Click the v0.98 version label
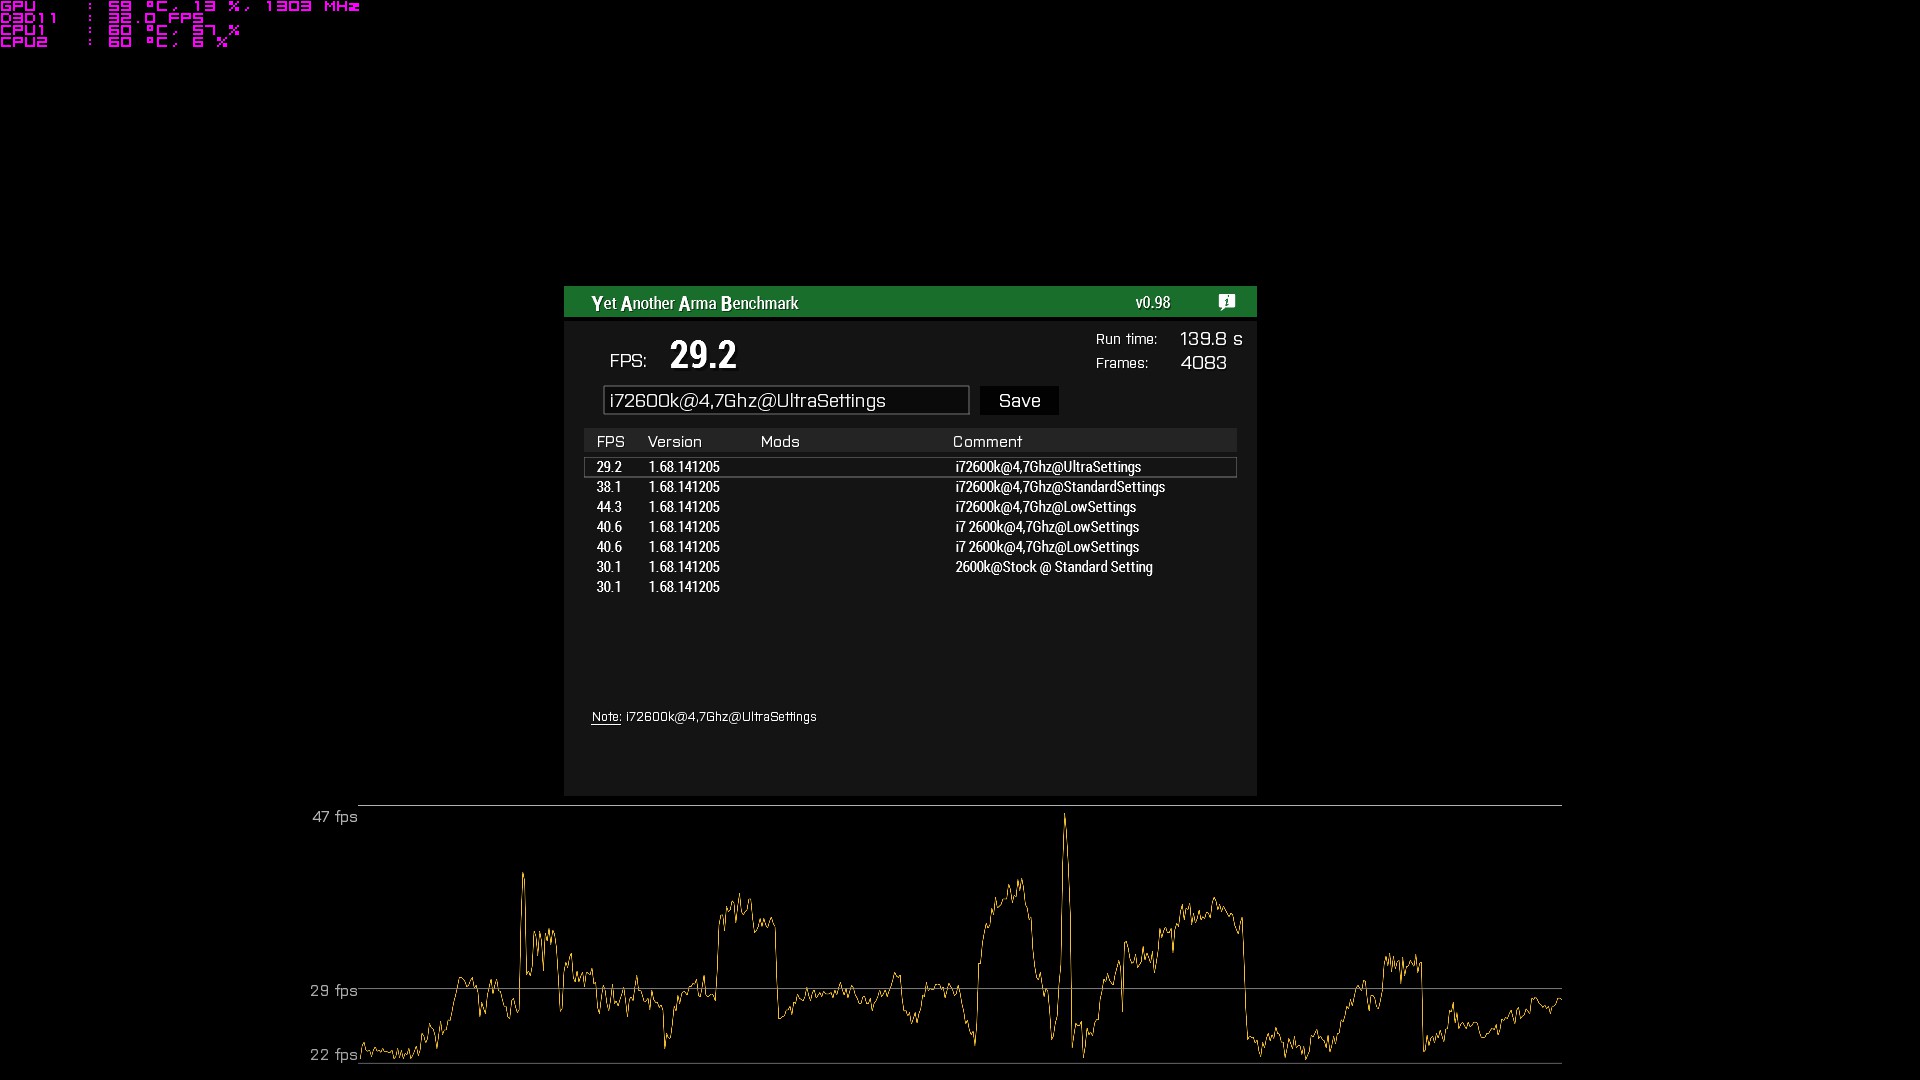Viewport: 1920px width, 1080px height. point(1152,302)
